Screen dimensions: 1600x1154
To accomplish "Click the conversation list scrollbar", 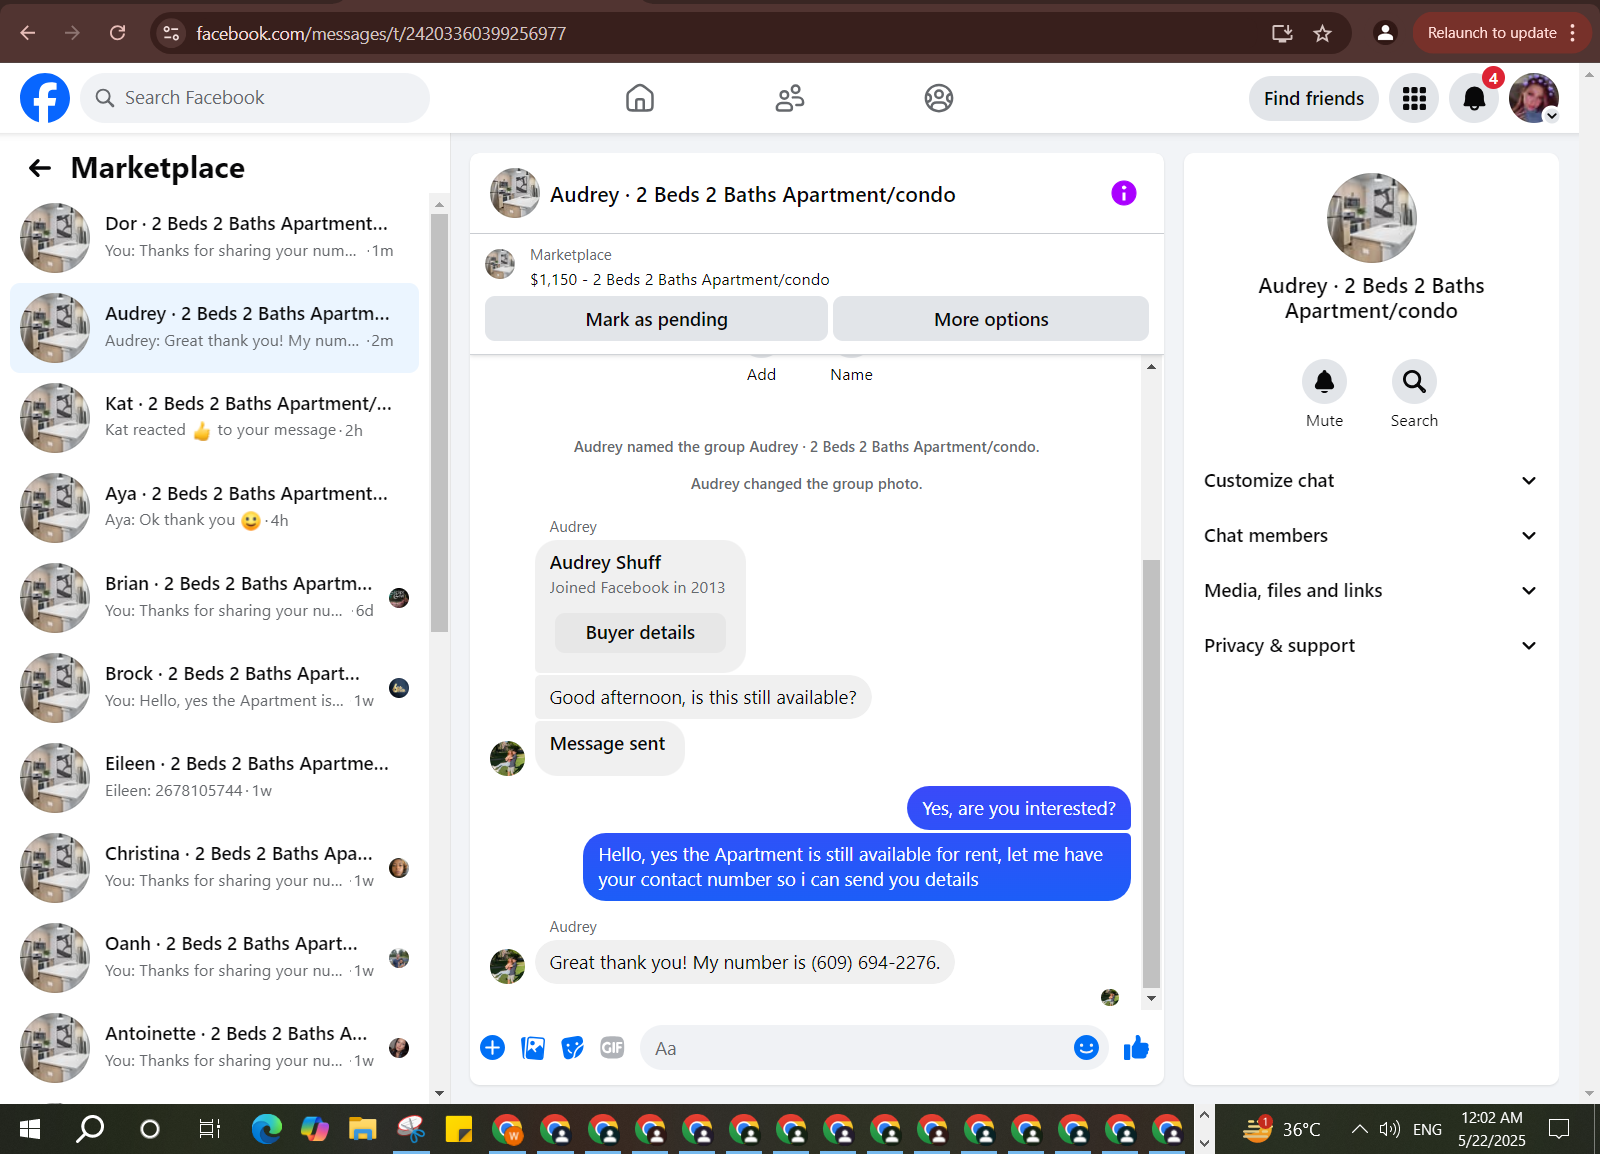I will (x=439, y=423).
